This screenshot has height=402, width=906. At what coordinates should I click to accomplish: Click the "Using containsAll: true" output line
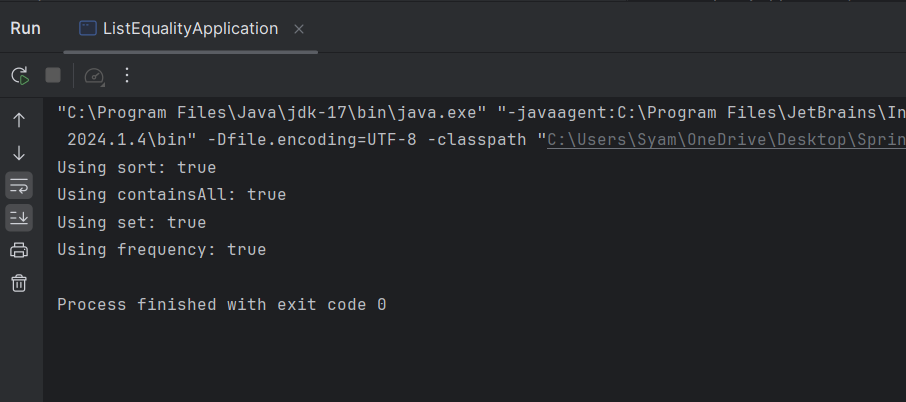pyautogui.click(x=171, y=195)
